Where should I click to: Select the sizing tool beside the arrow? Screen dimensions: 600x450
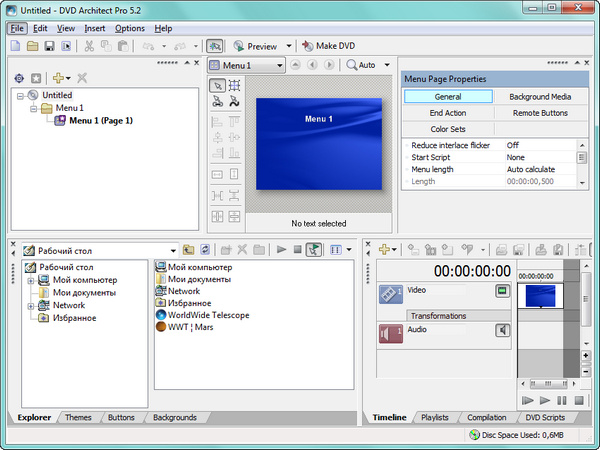point(233,85)
